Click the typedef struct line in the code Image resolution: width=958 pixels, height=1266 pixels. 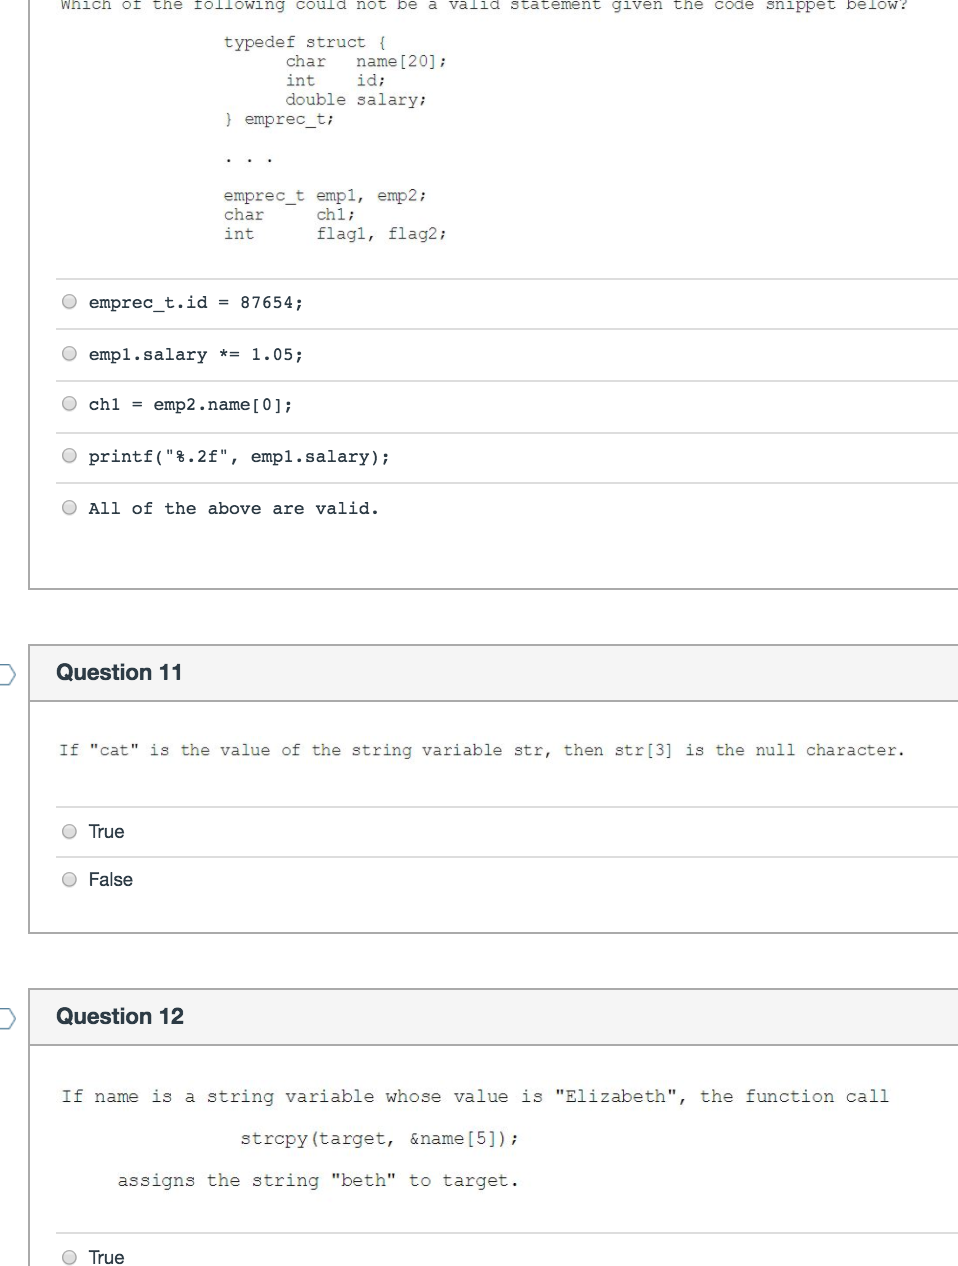[305, 42]
